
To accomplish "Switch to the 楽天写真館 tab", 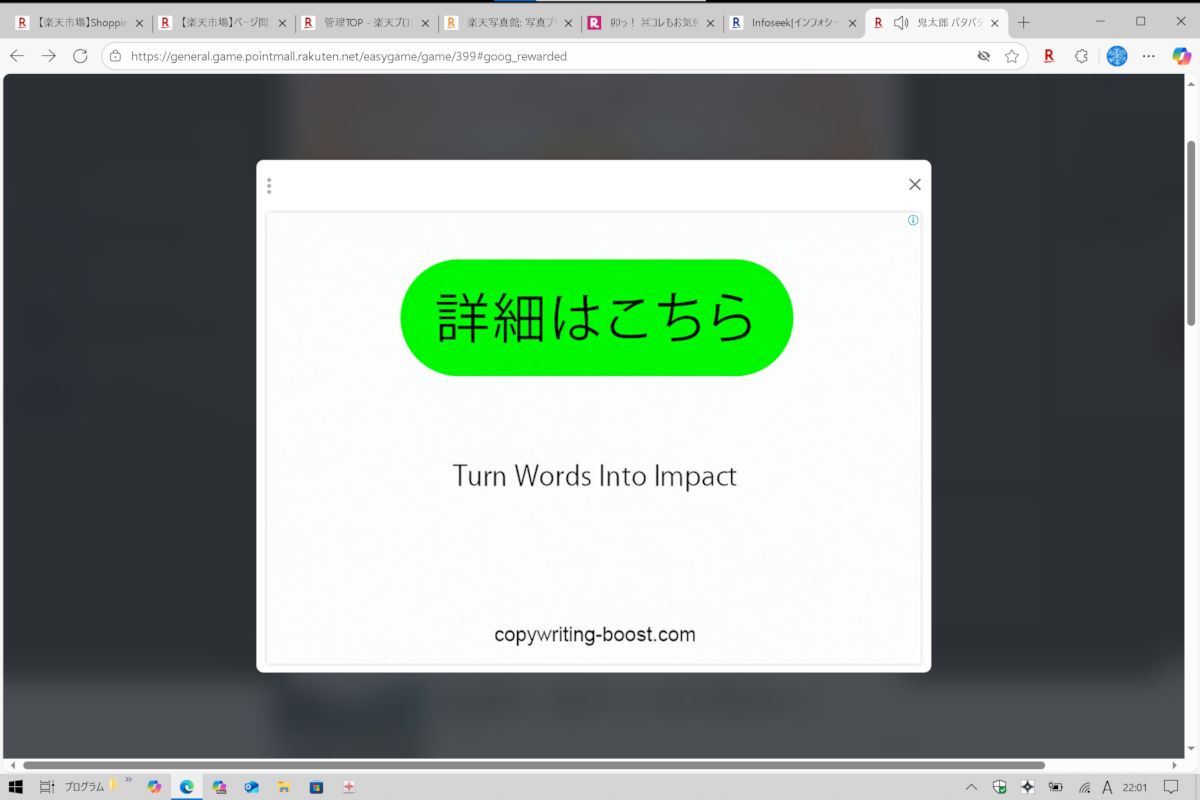I will tap(508, 22).
